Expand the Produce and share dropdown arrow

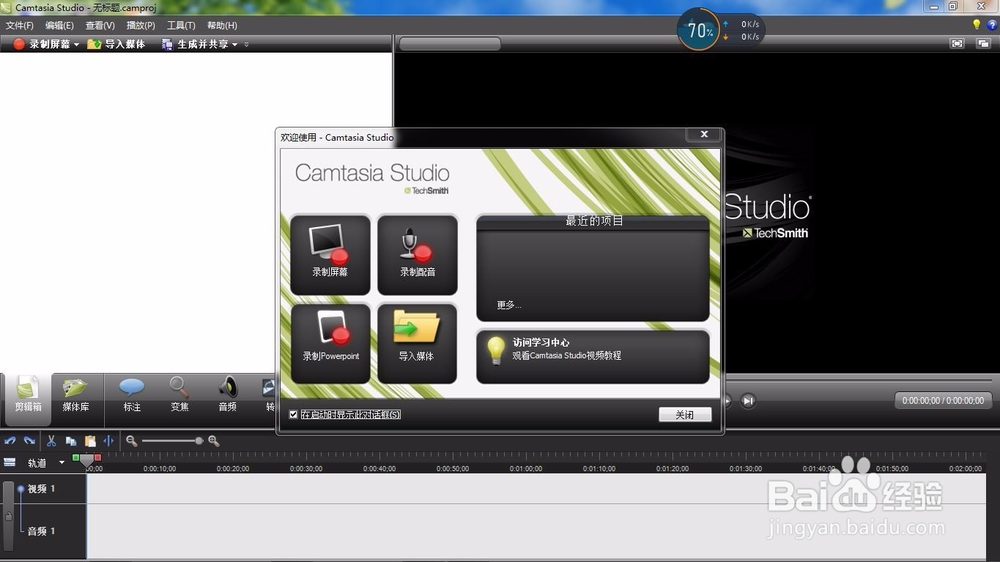click(235, 45)
